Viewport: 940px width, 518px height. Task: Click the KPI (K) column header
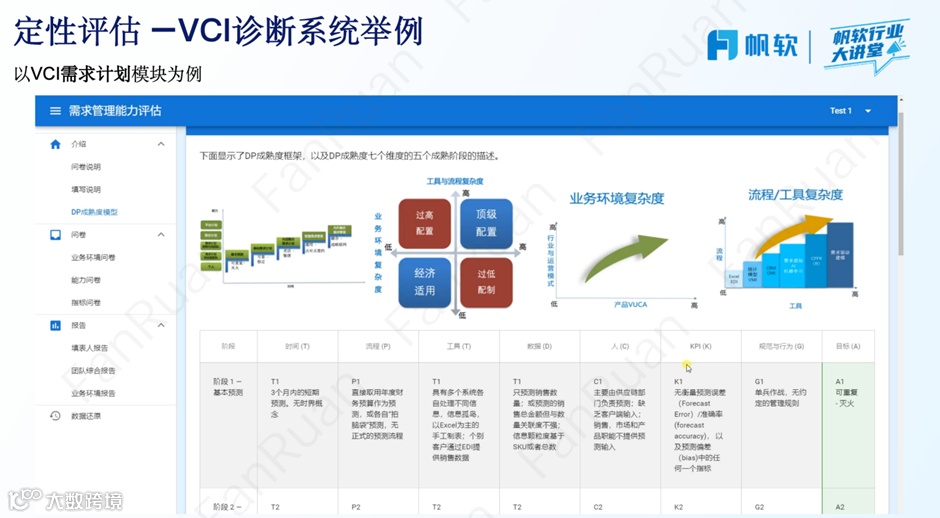pos(701,347)
